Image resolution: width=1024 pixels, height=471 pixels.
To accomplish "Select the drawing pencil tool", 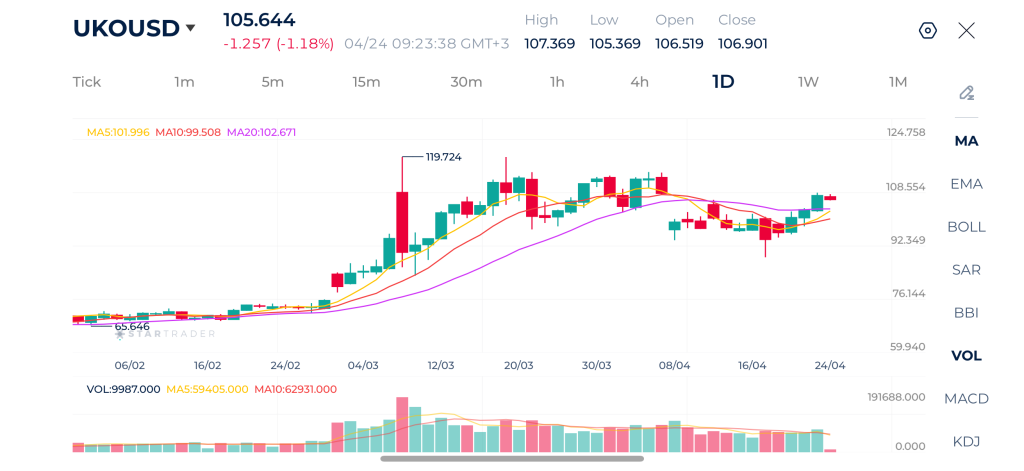I will (x=966, y=93).
